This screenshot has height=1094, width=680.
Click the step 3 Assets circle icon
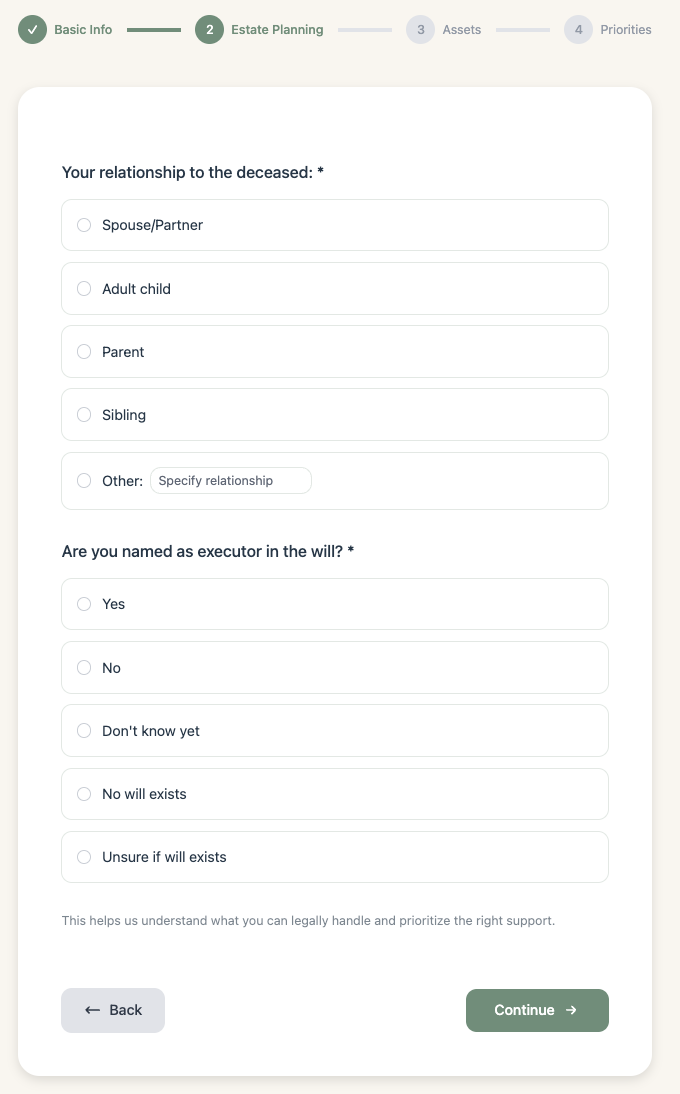pos(421,29)
